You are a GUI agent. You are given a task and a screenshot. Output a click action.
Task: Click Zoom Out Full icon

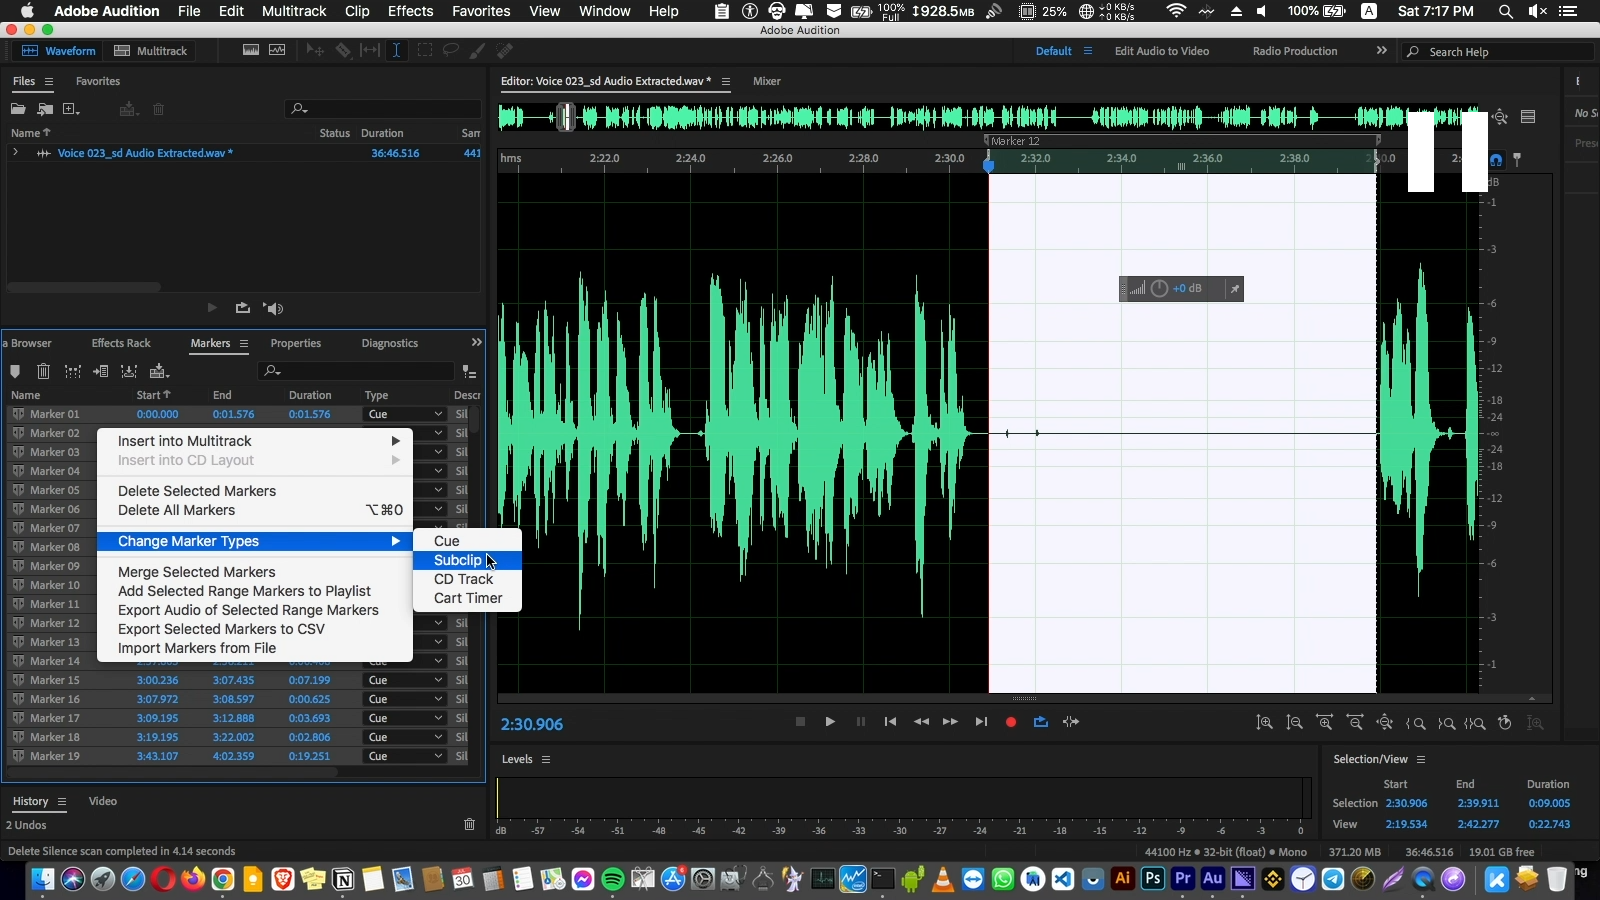coord(1385,723)
